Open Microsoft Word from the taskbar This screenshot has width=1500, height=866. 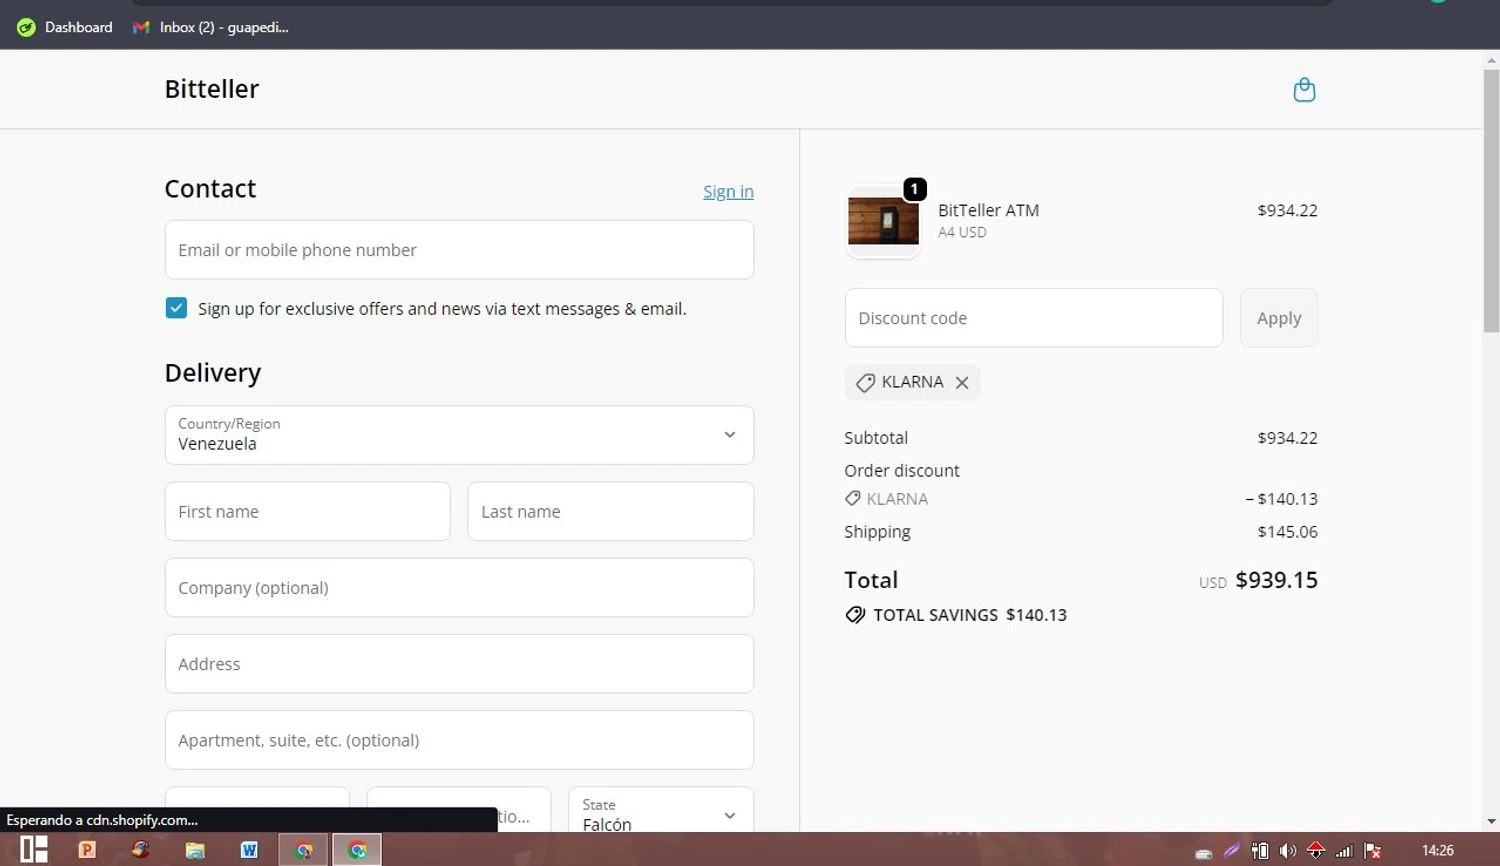pyautogui.click(x=249, y=850)
